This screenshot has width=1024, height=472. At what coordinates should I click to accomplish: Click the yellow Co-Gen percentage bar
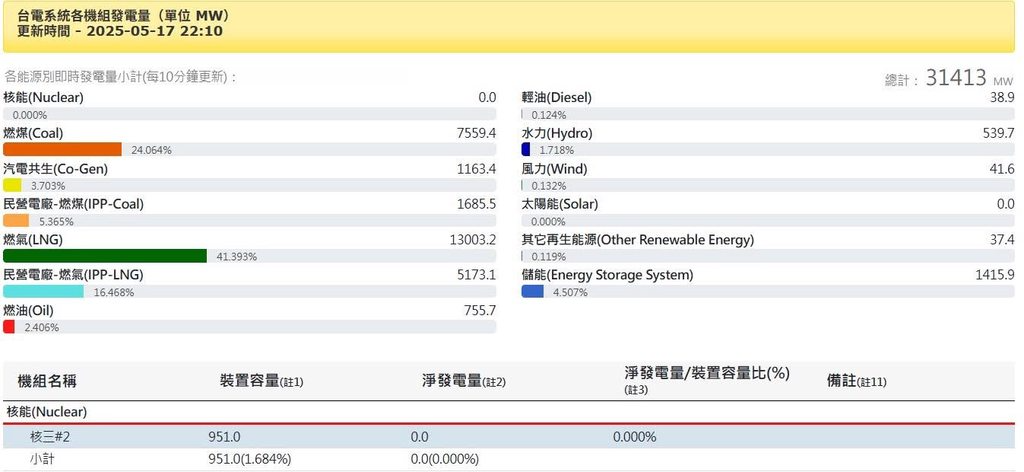pyautogui.click(x=12, y=185)
